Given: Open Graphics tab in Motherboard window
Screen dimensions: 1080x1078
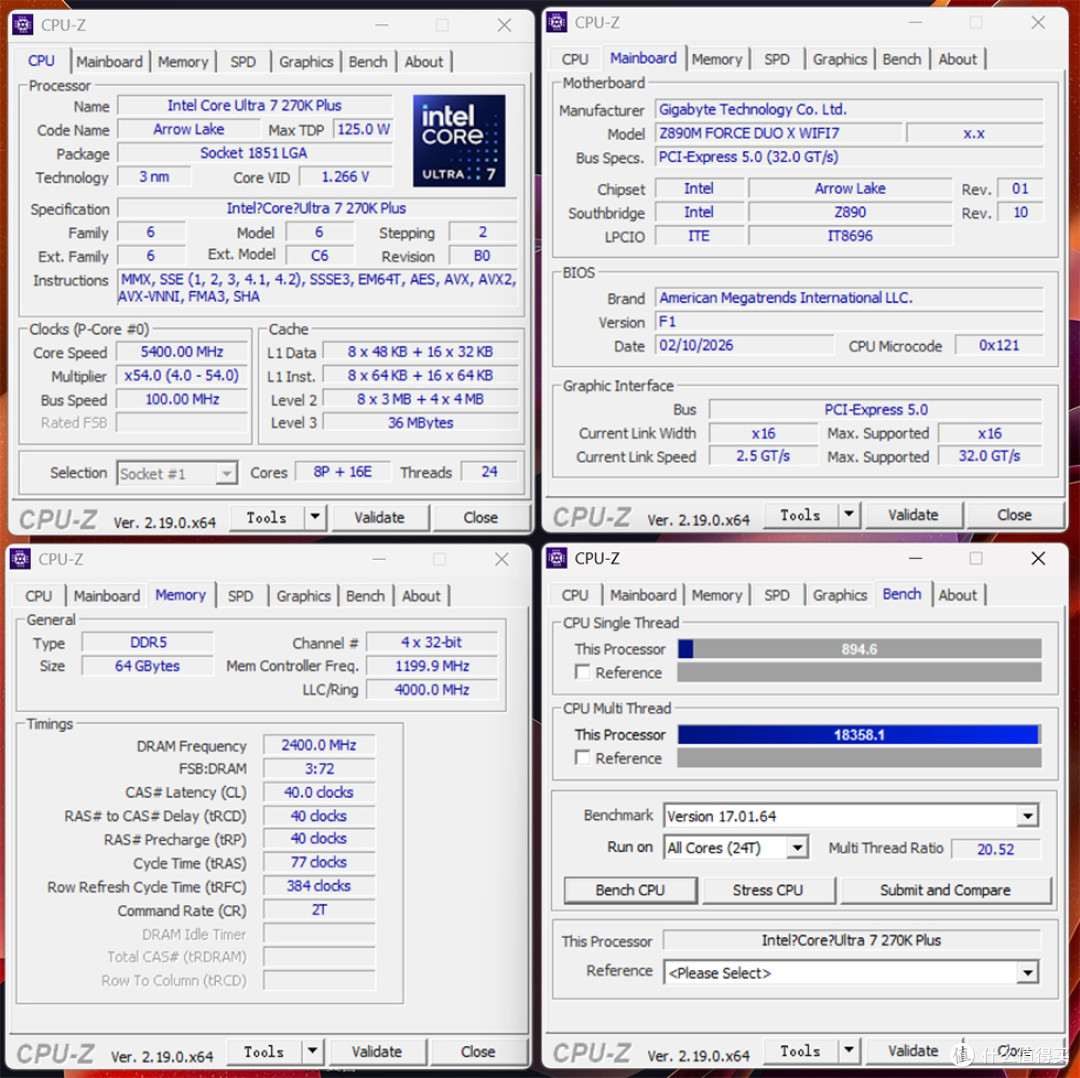Looking at the screenshot, I should pyautogui.click(x=839, y=59).
